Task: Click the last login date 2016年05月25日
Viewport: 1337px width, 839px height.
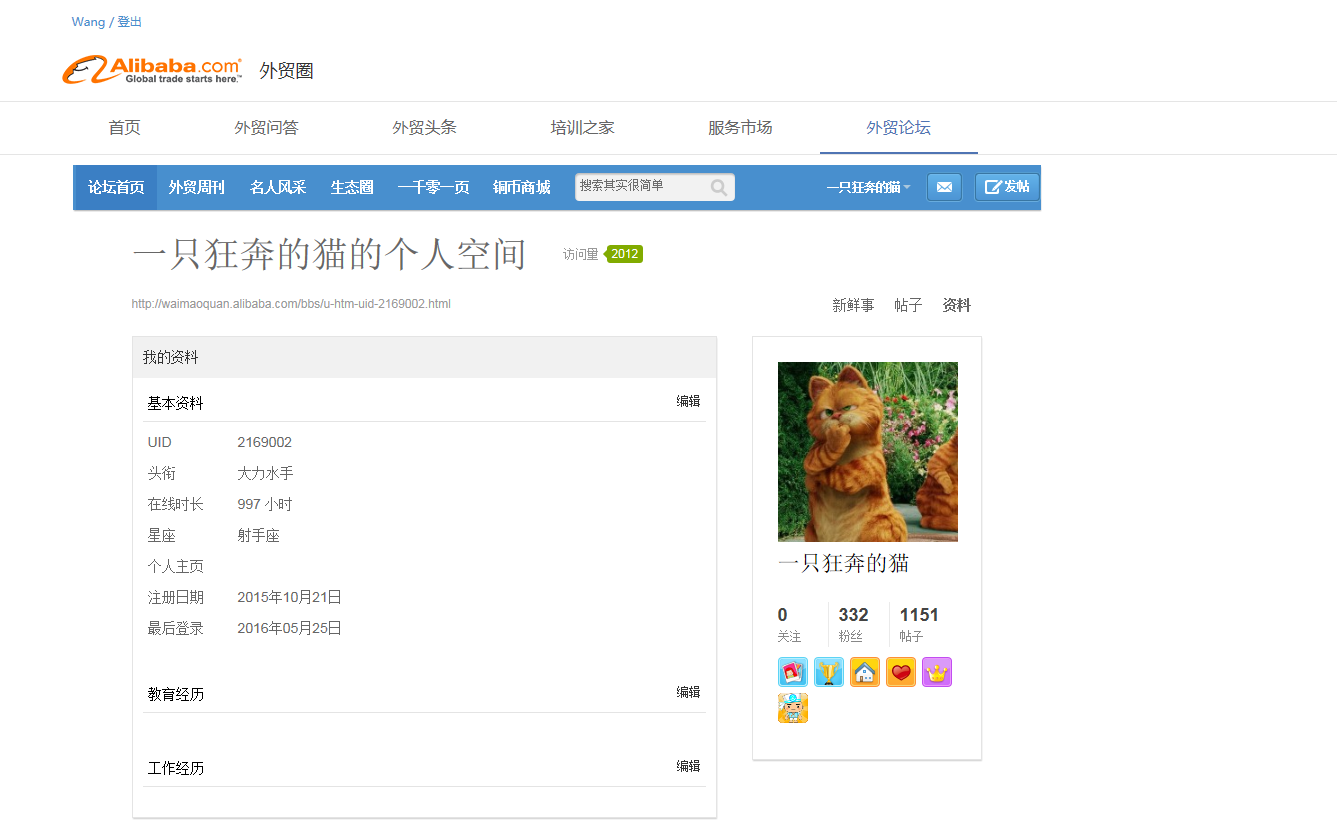Action: [290, 628]
